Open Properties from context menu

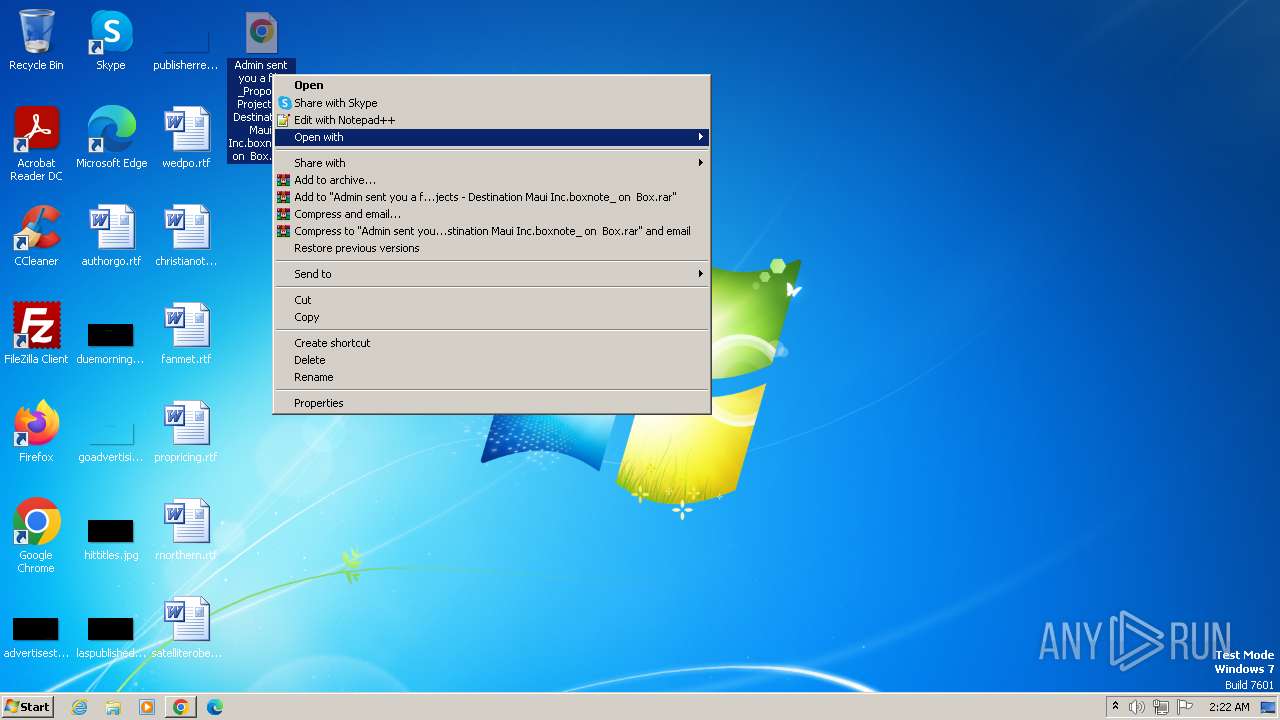point(492,403)
